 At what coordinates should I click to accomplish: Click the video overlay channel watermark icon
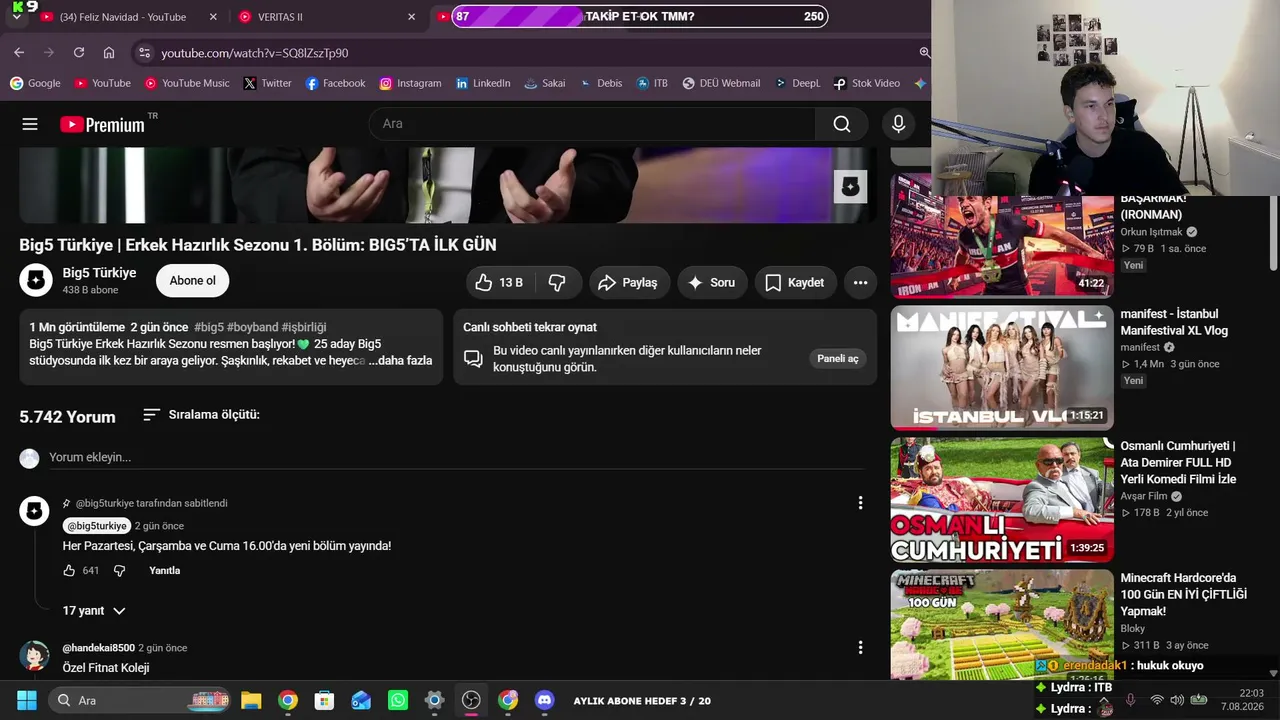[850, 187]
